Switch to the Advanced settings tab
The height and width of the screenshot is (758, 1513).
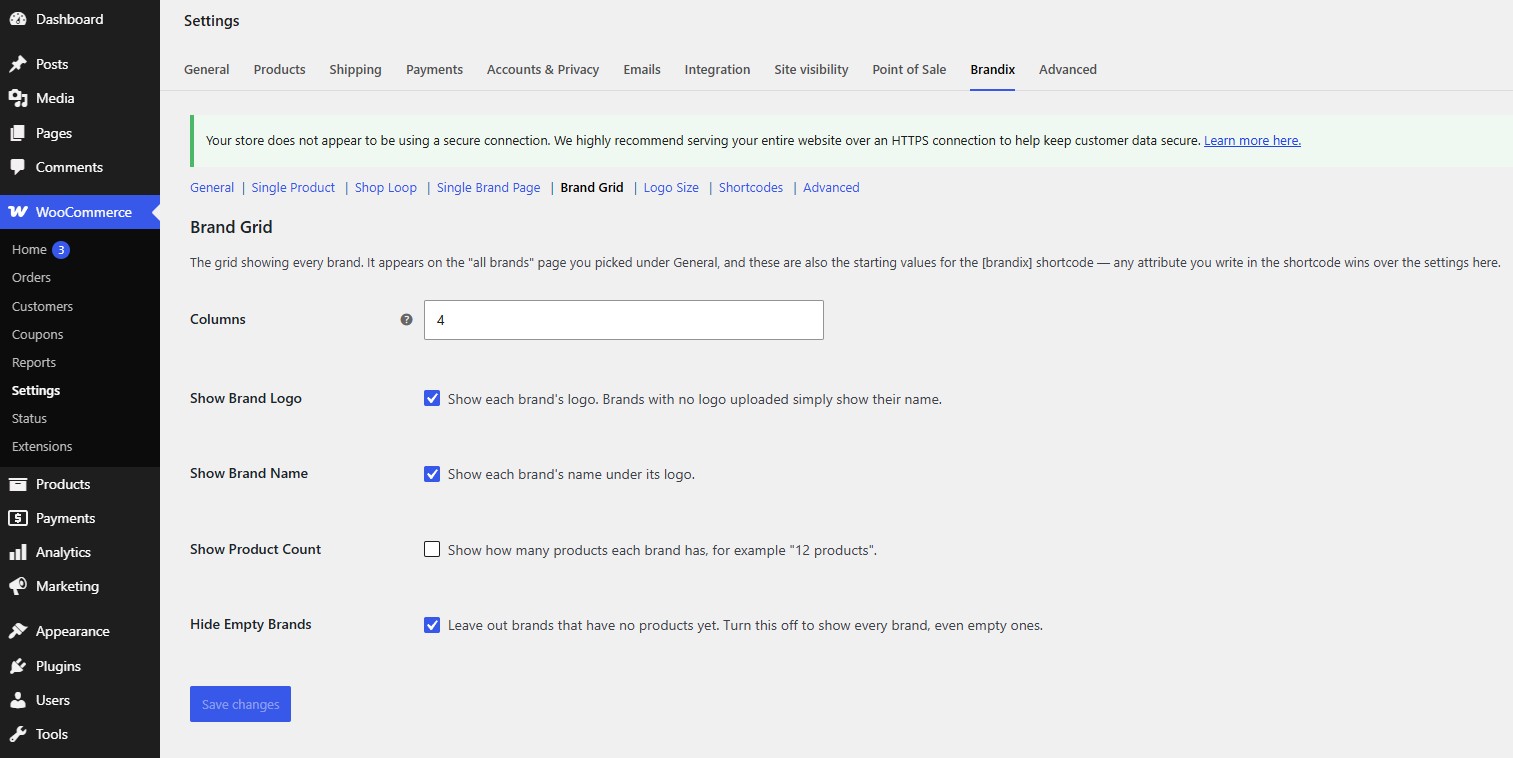(1067, 69)
